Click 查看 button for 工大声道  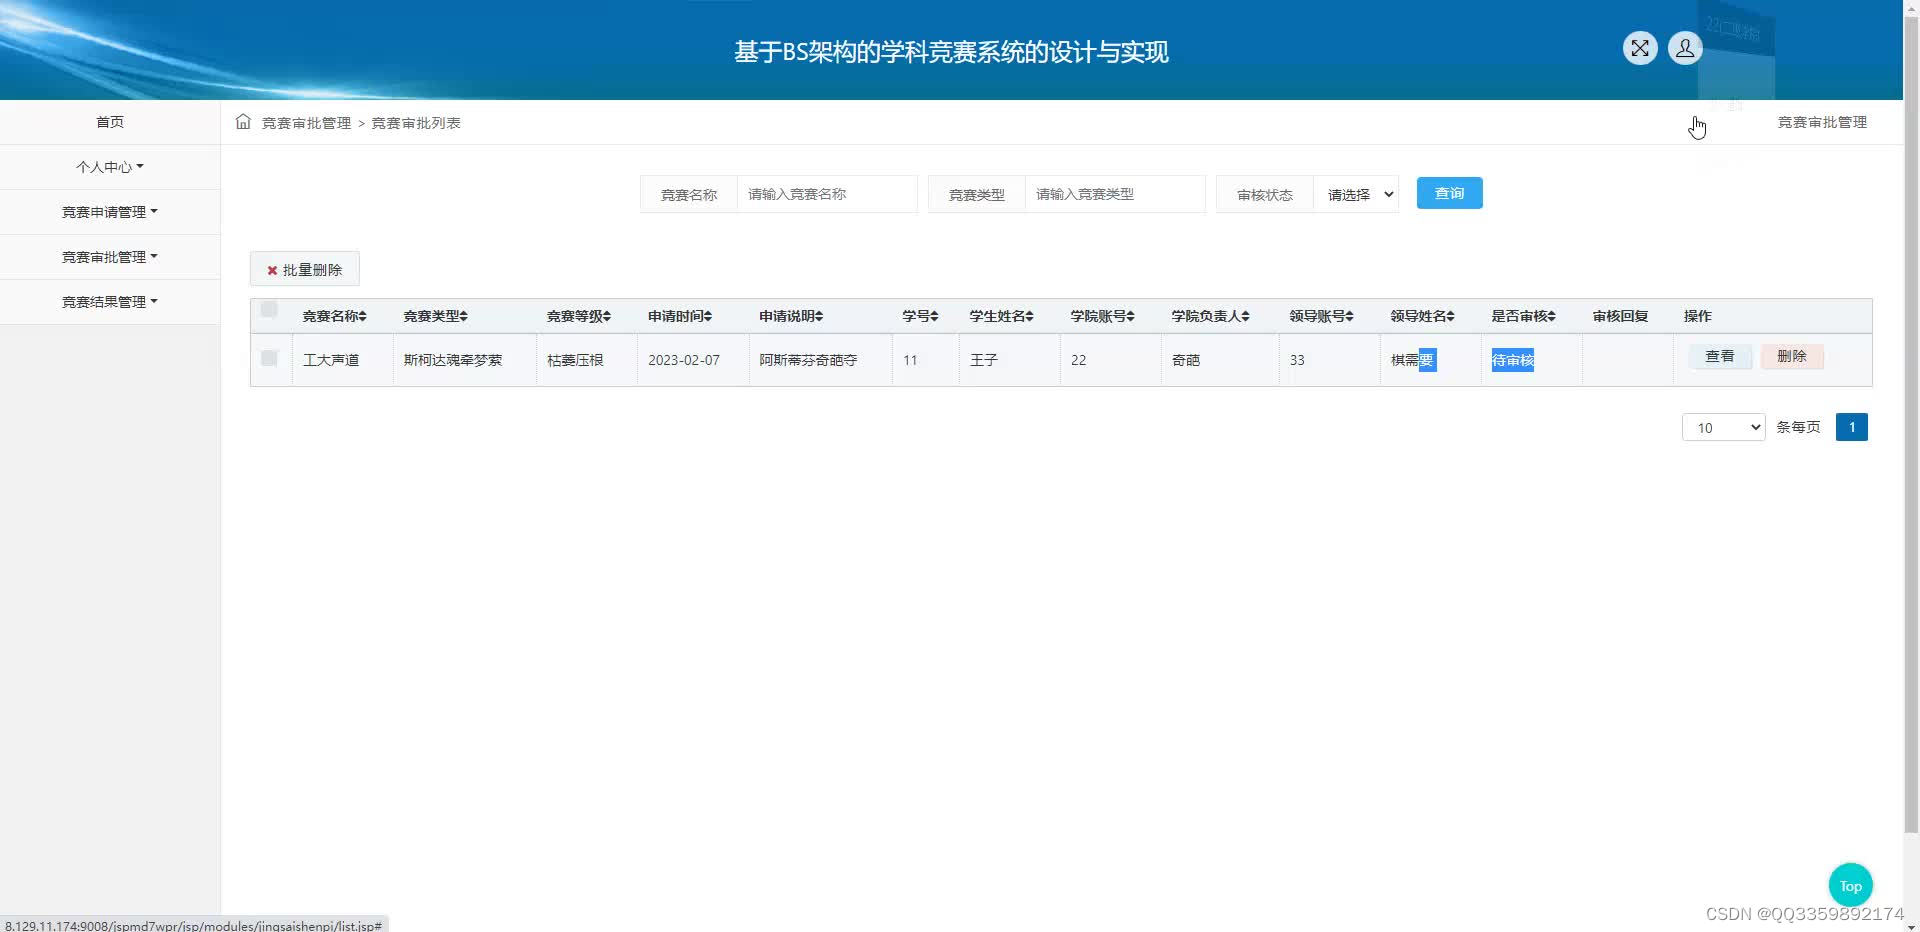(x=1720, y=356)
